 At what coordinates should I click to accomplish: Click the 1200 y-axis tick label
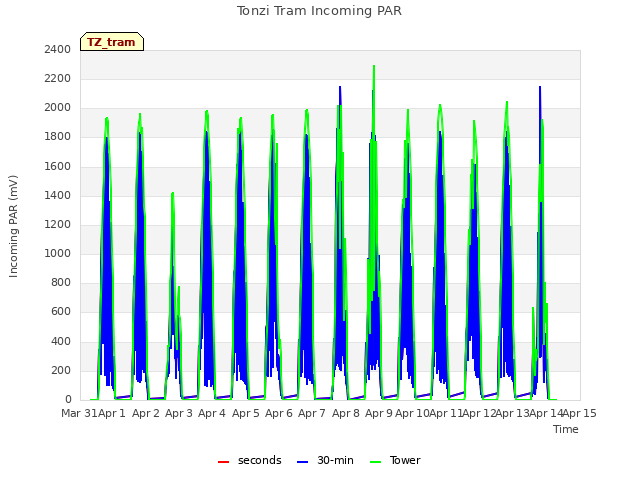pyautogui.click(x=58, y=224)
